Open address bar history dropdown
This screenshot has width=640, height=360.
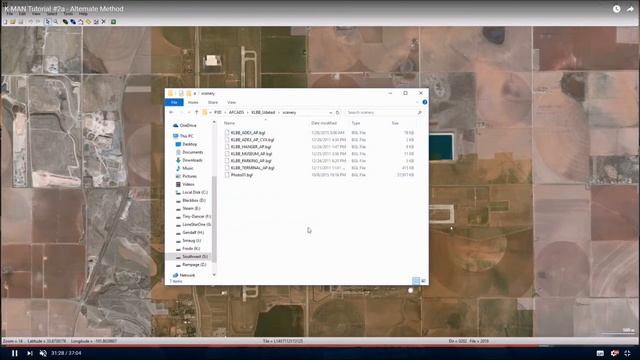click(330, 112)
